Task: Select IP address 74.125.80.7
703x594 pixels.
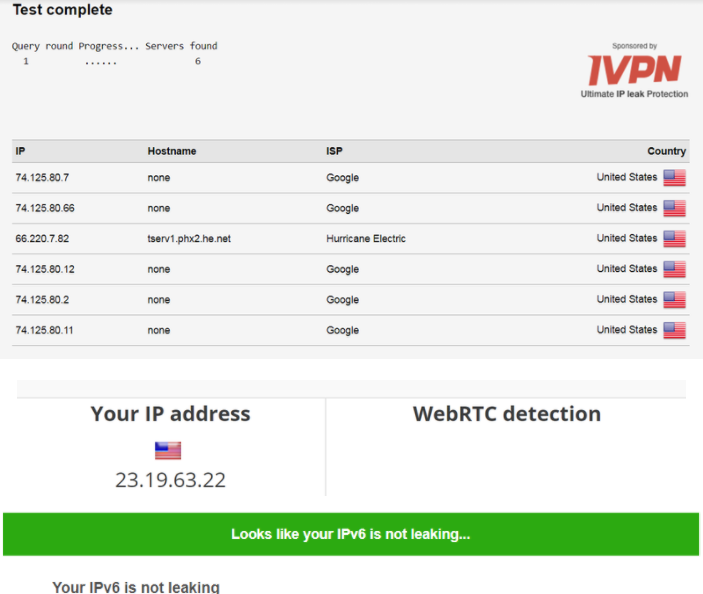Action: [x=42, y=178]
